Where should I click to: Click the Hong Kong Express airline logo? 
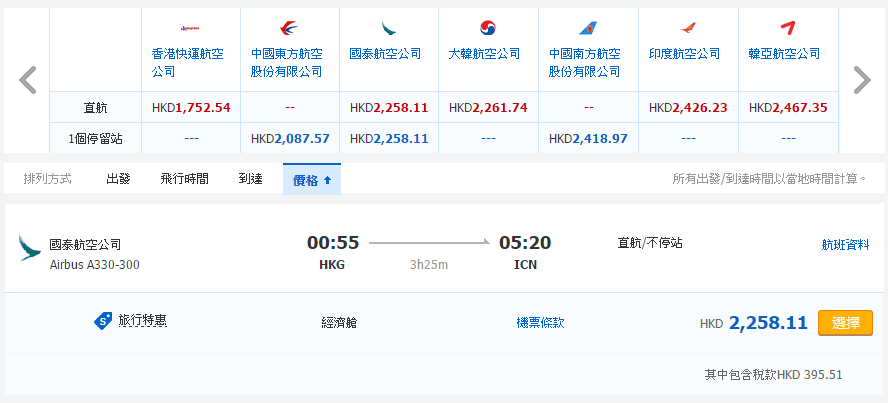coord(190,28)
